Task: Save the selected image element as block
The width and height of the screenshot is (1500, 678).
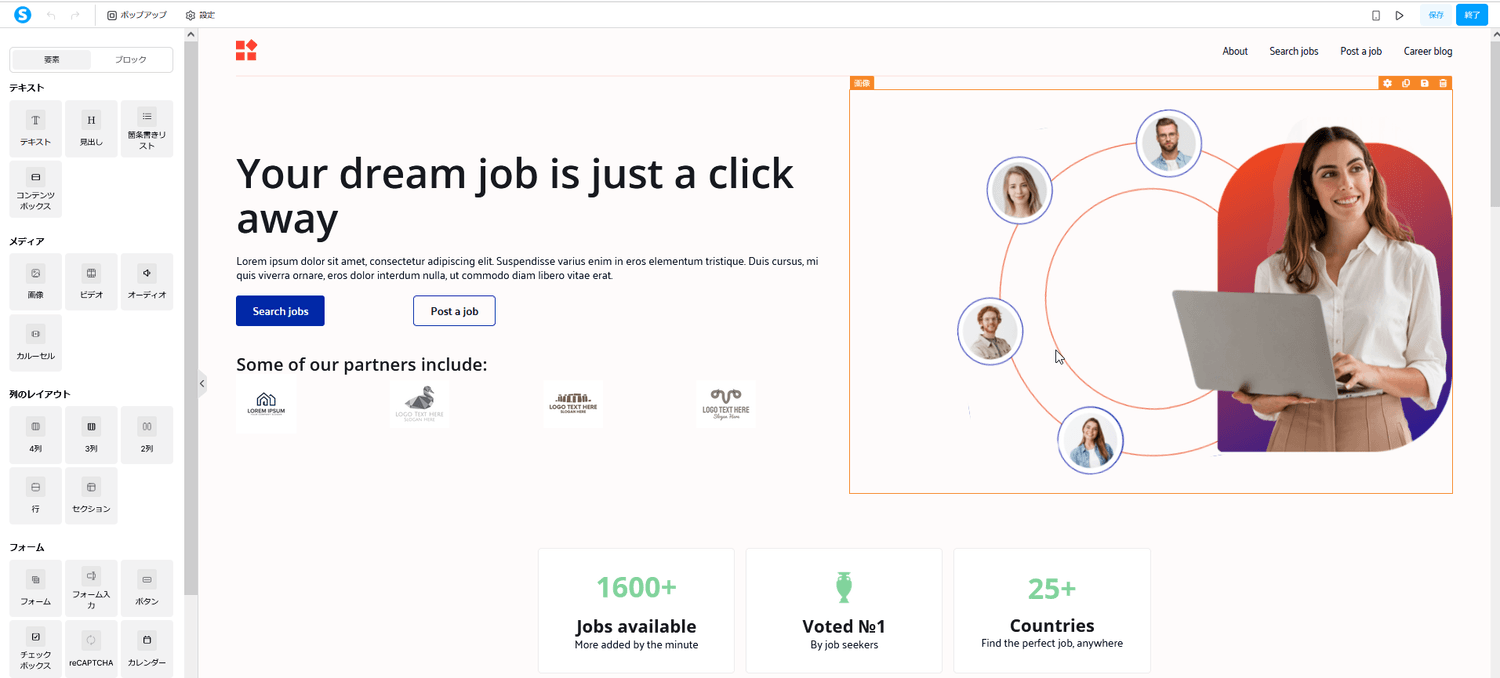Action: [x=1425, y=83]
